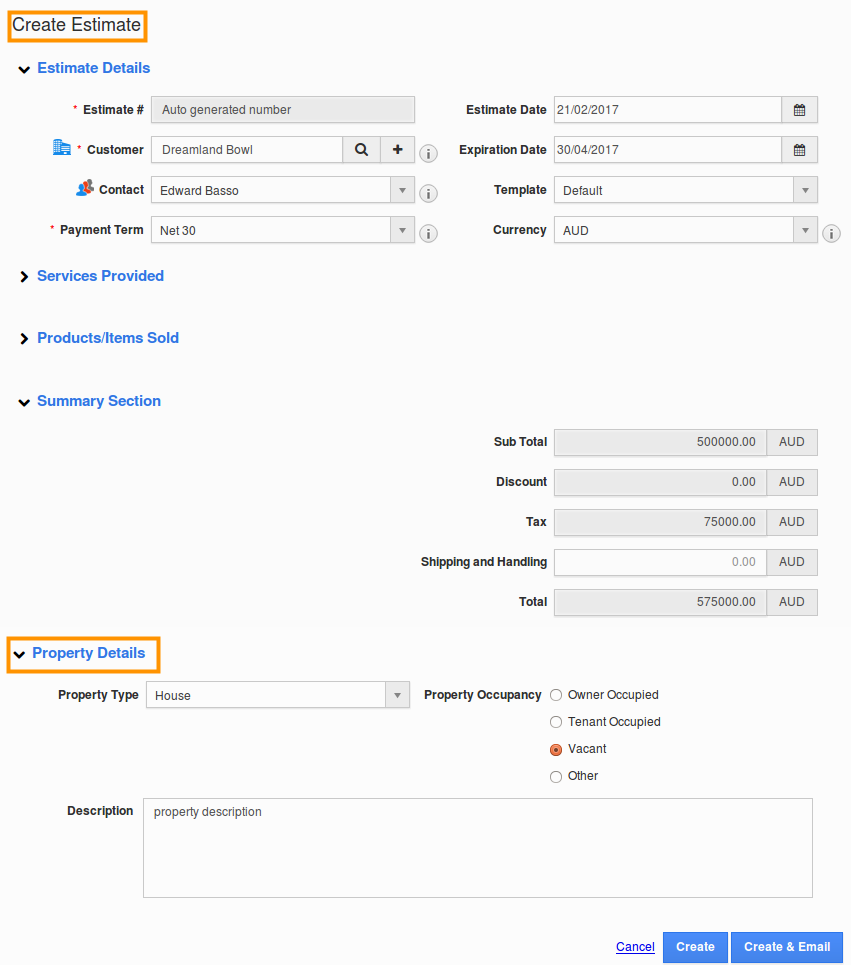Image resolution: width=851 pixels, height=967 pixels.
Task: Click the plus icon to add customer
Action: (397, 150)
